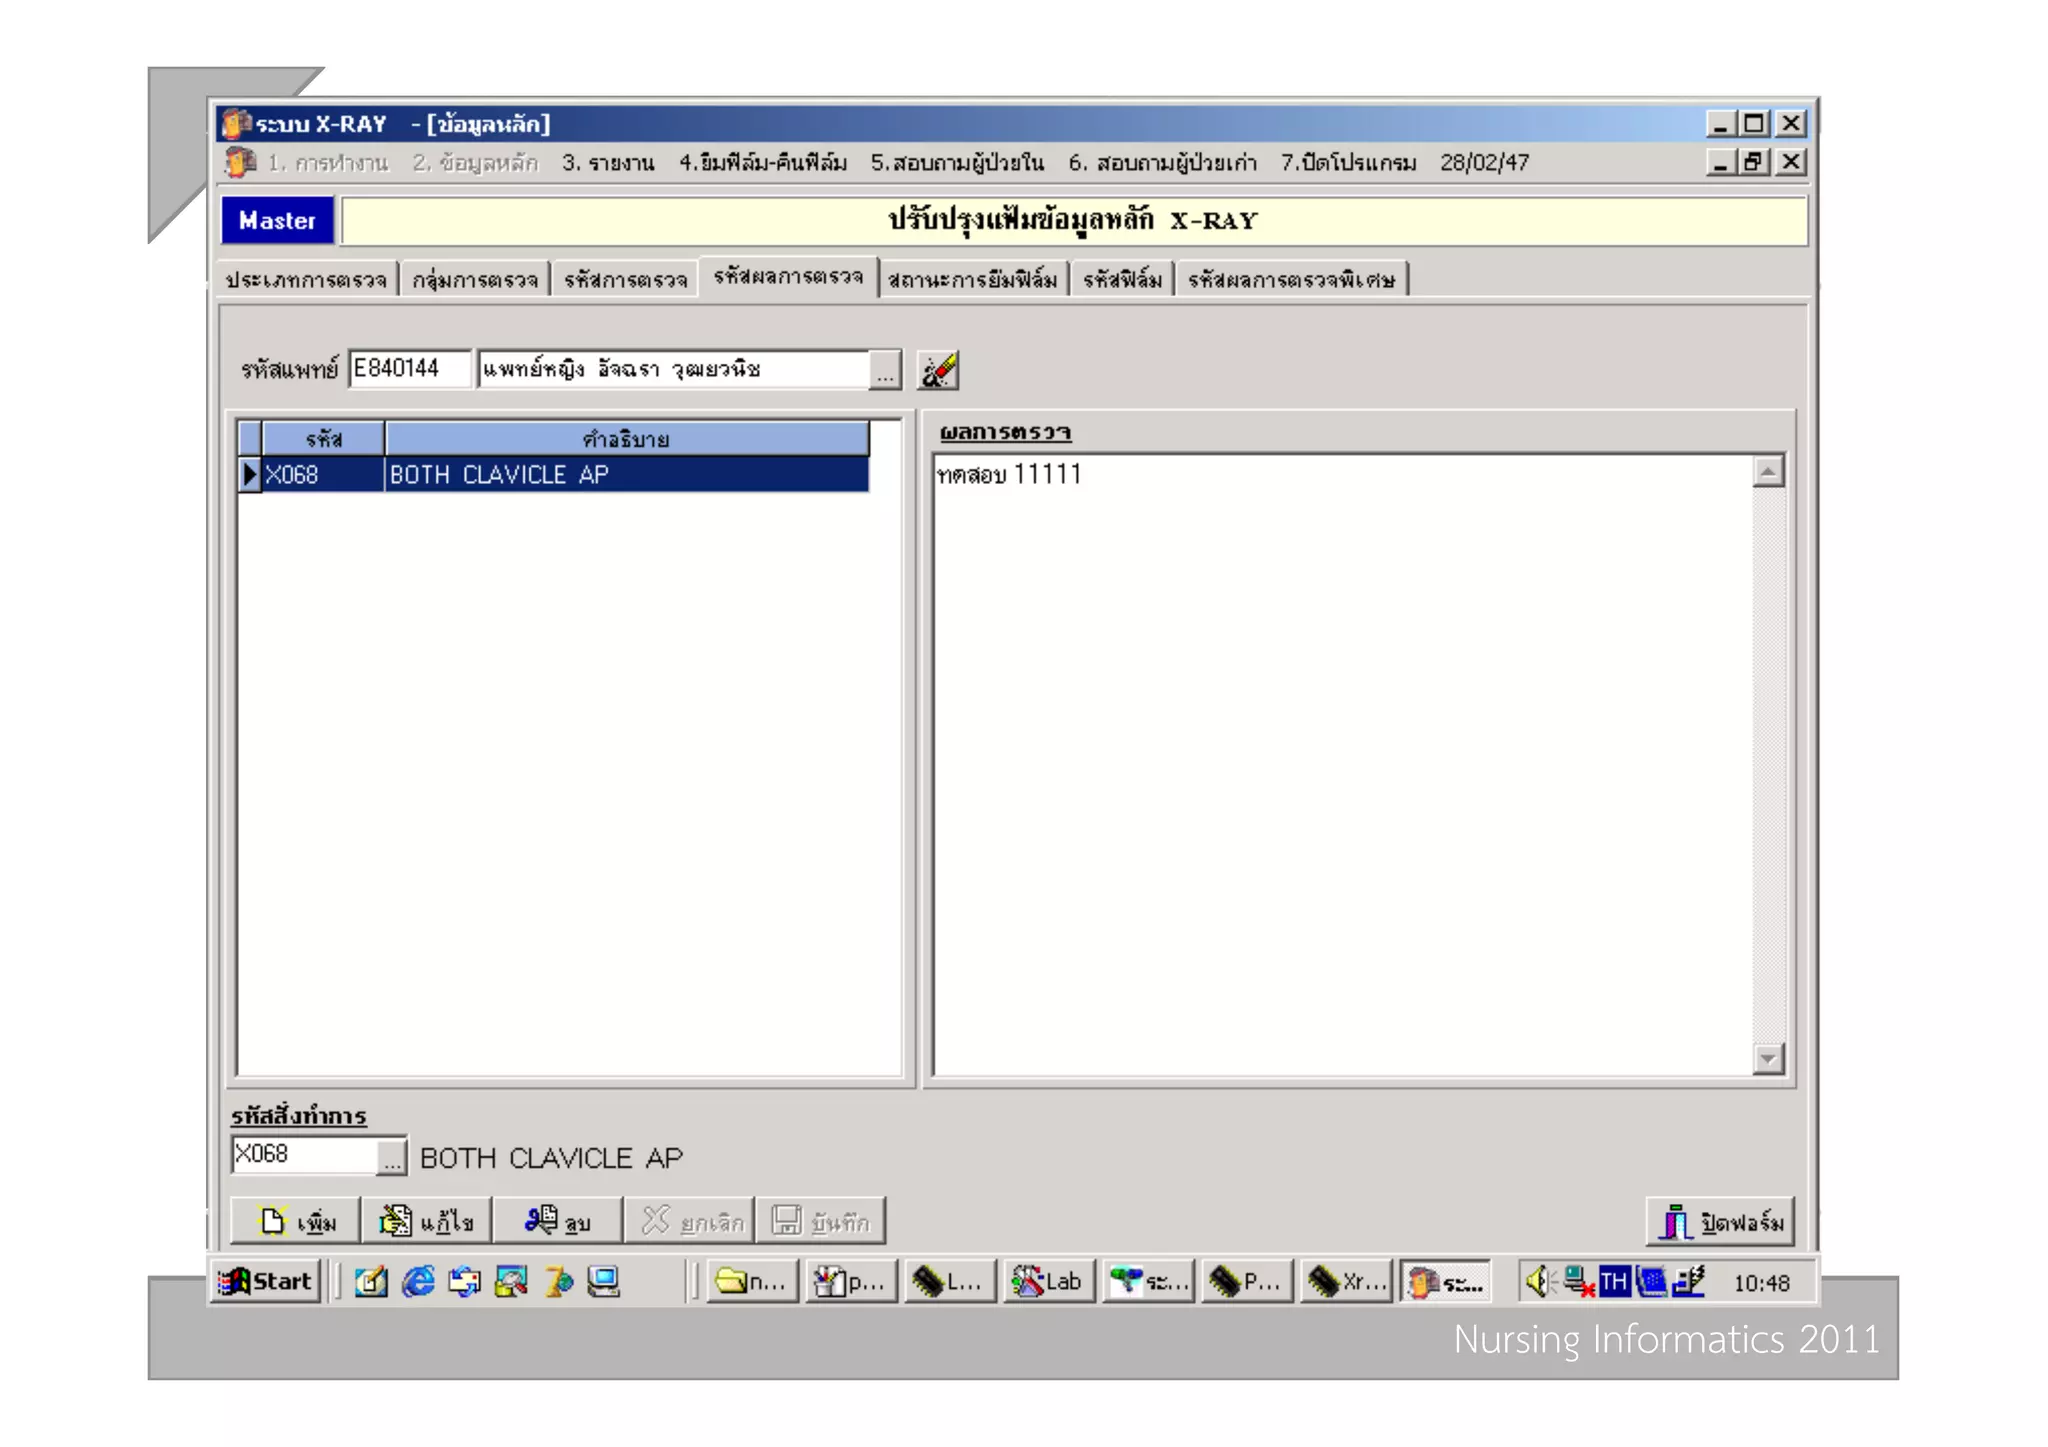Open doctor code lookup ellipsis button
This screenshot has width=2048, height=1447.
tap(885, 371)
